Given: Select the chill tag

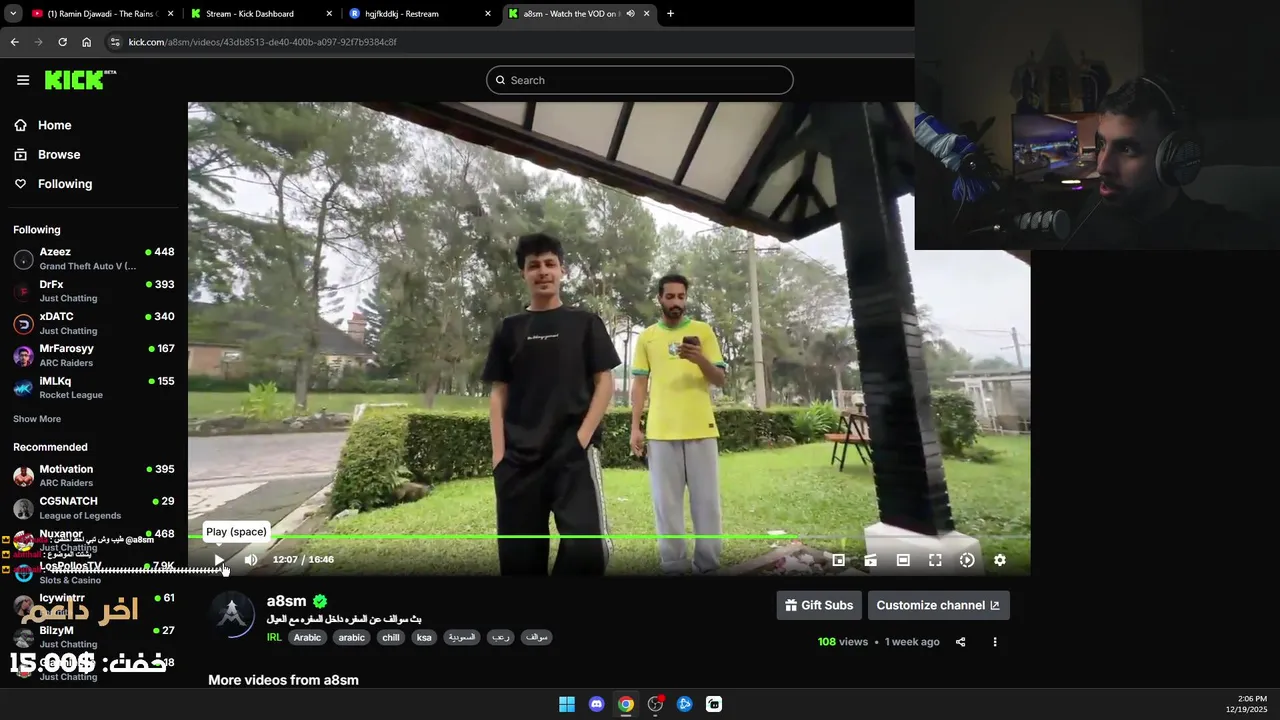Looking at the screenshot, I should 391,637.
